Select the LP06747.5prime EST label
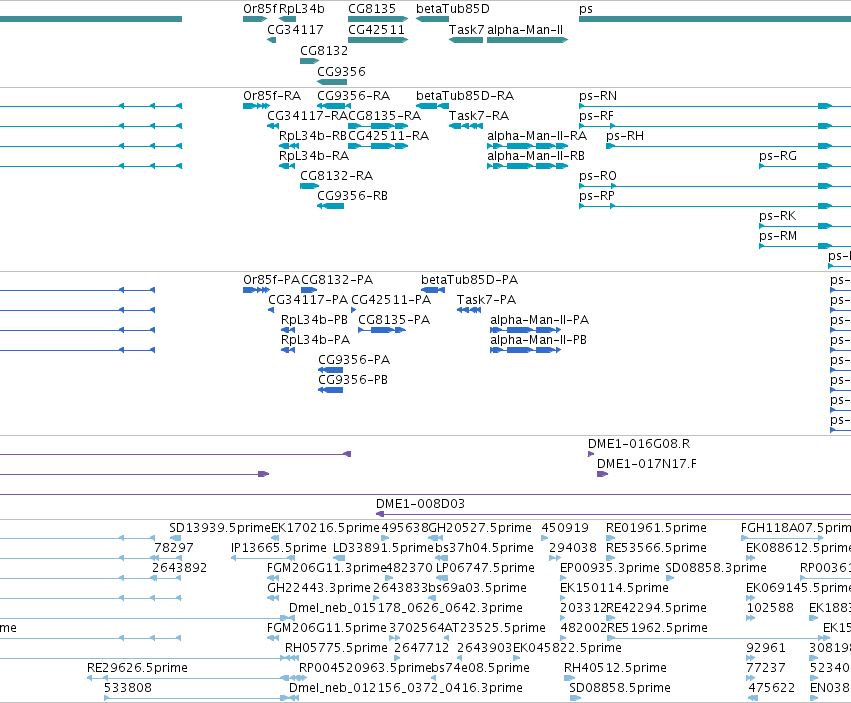This screenshot has height=703, width=851. [x=485, y=568]
